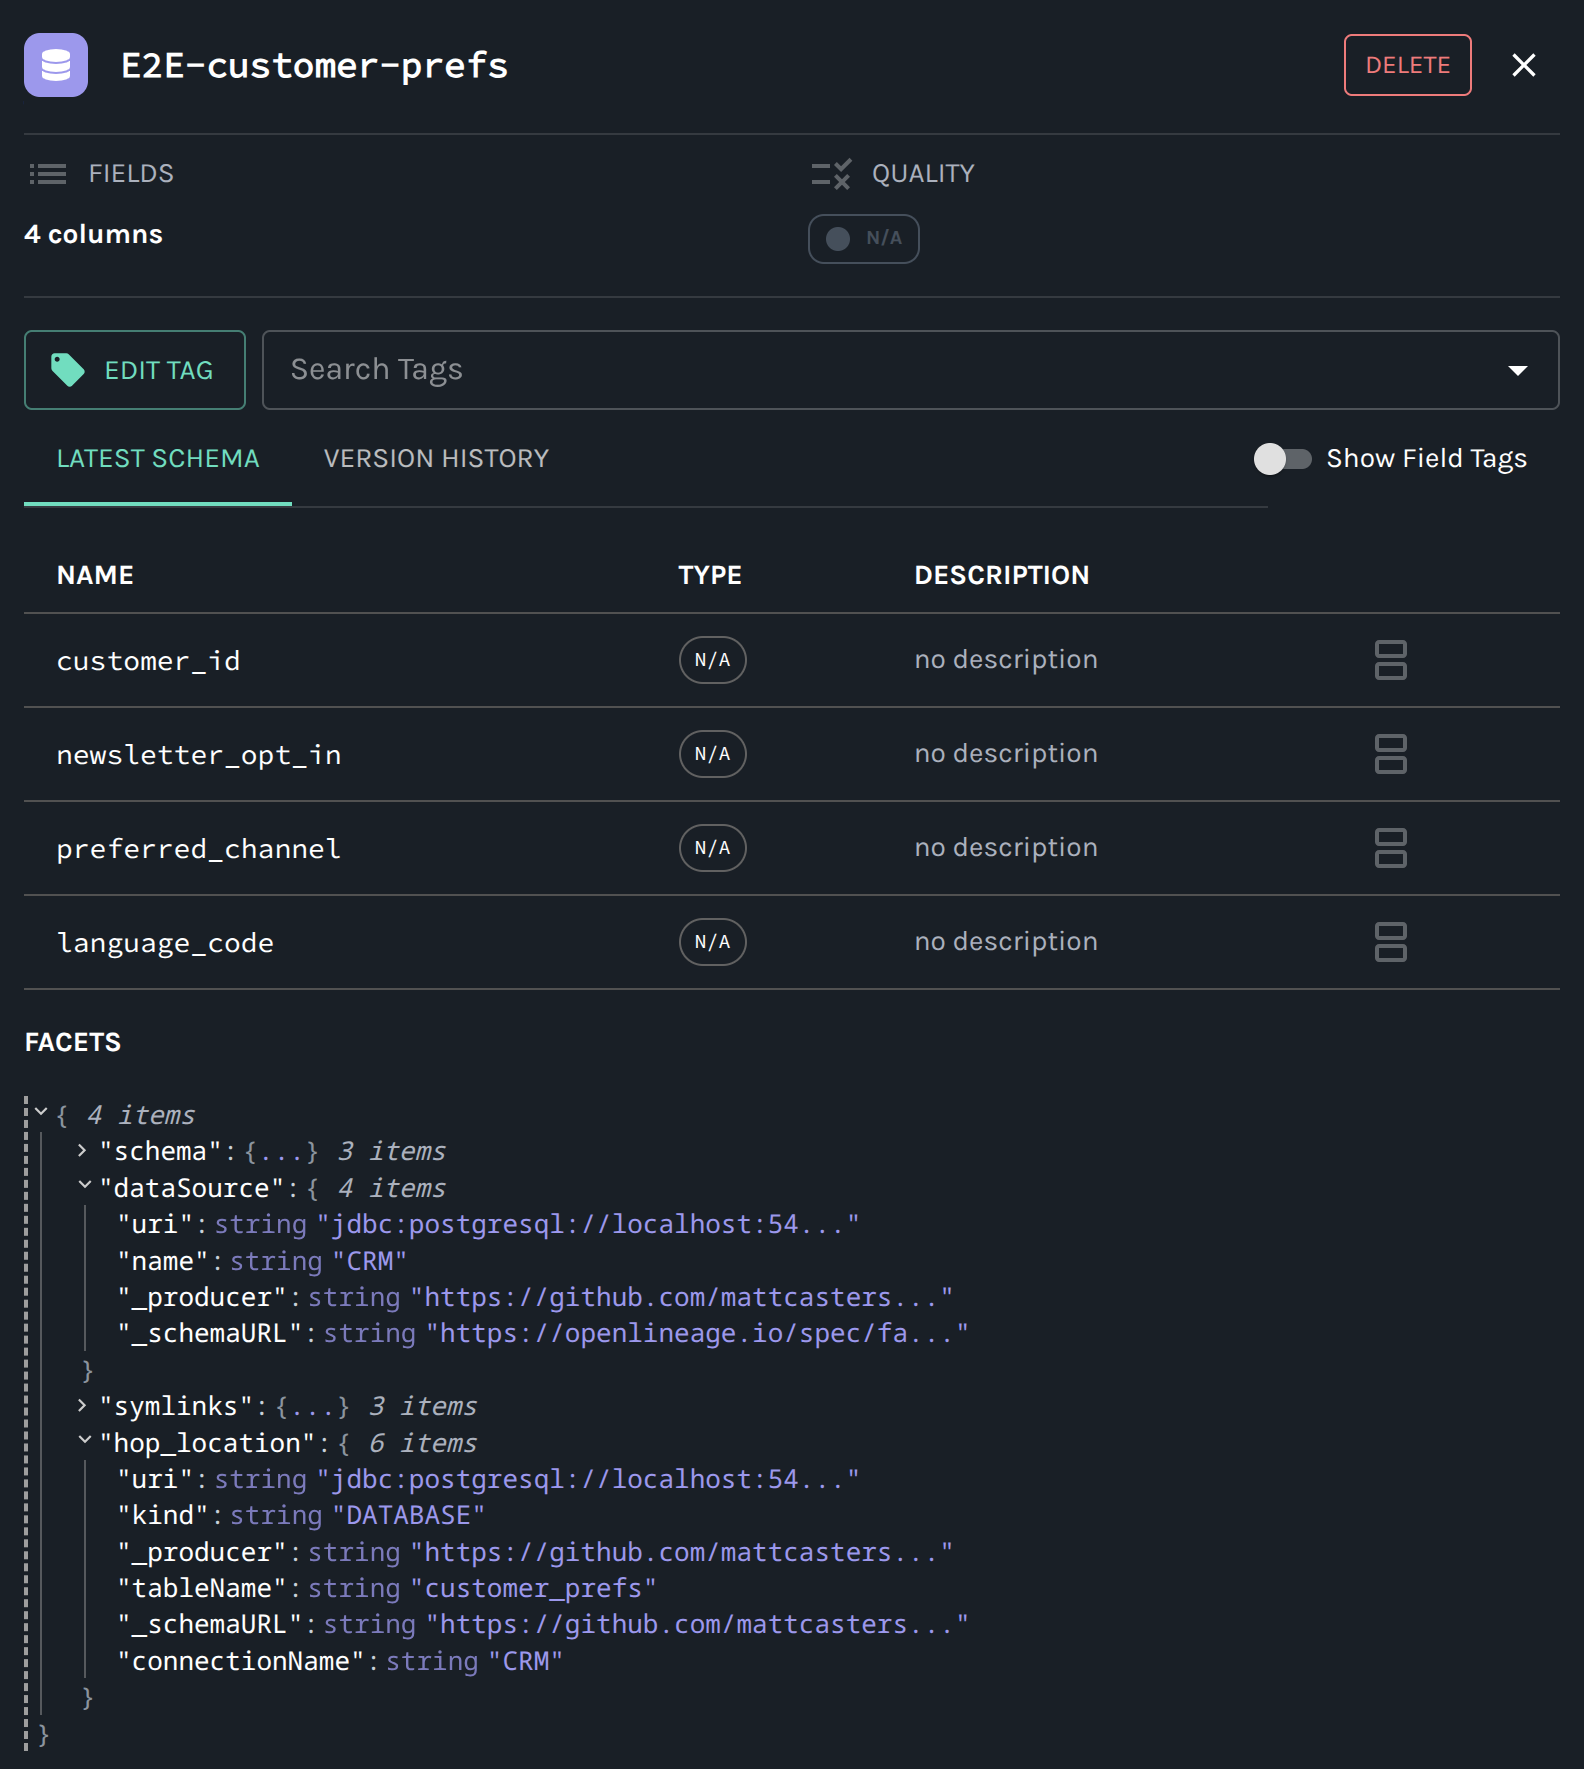This screenshot has height=1769, width=1584.
Task: Toggle the Show Field Tags switch
Action: point(1283,459)
